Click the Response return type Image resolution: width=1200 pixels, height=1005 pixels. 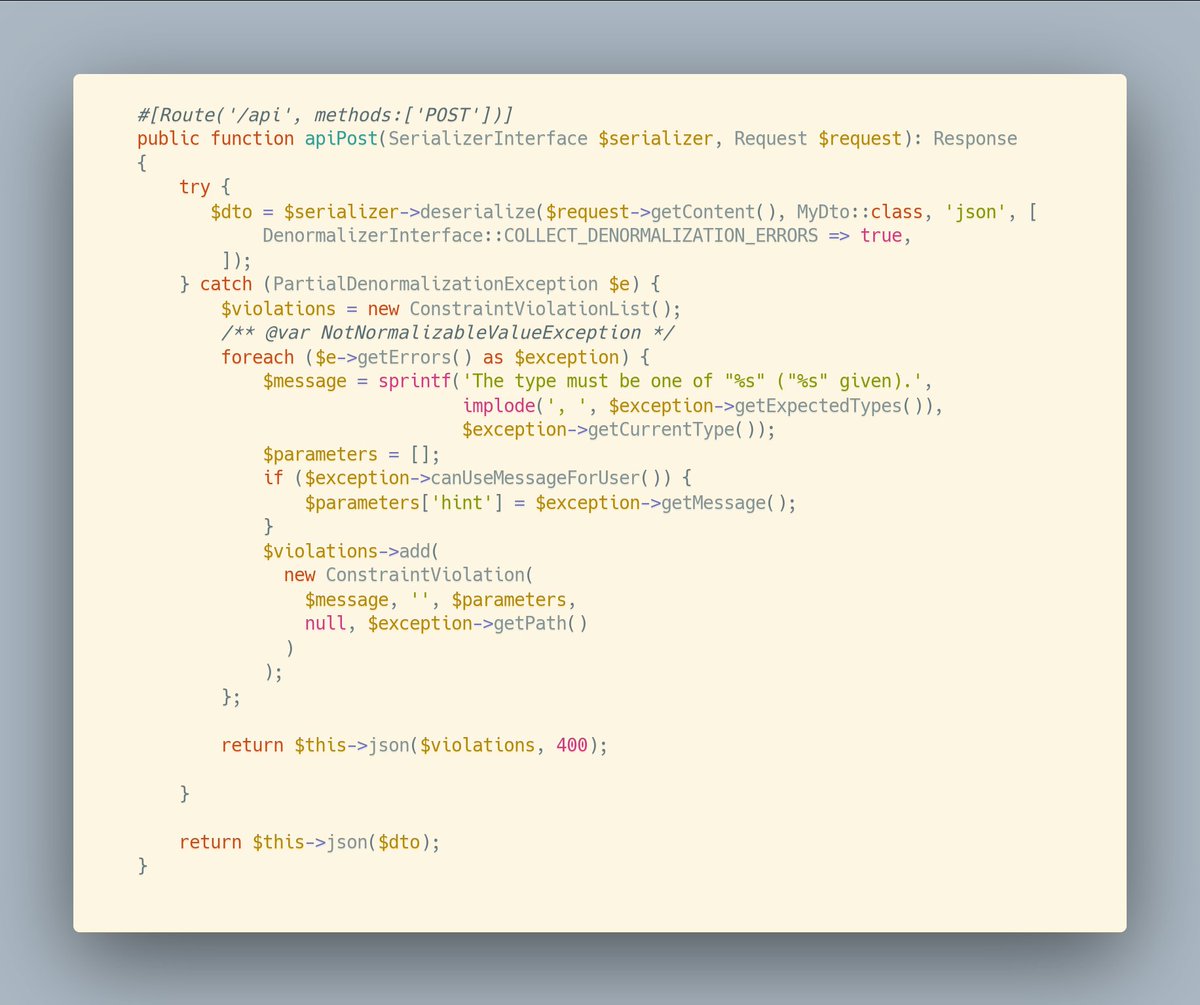coord(975,138)
